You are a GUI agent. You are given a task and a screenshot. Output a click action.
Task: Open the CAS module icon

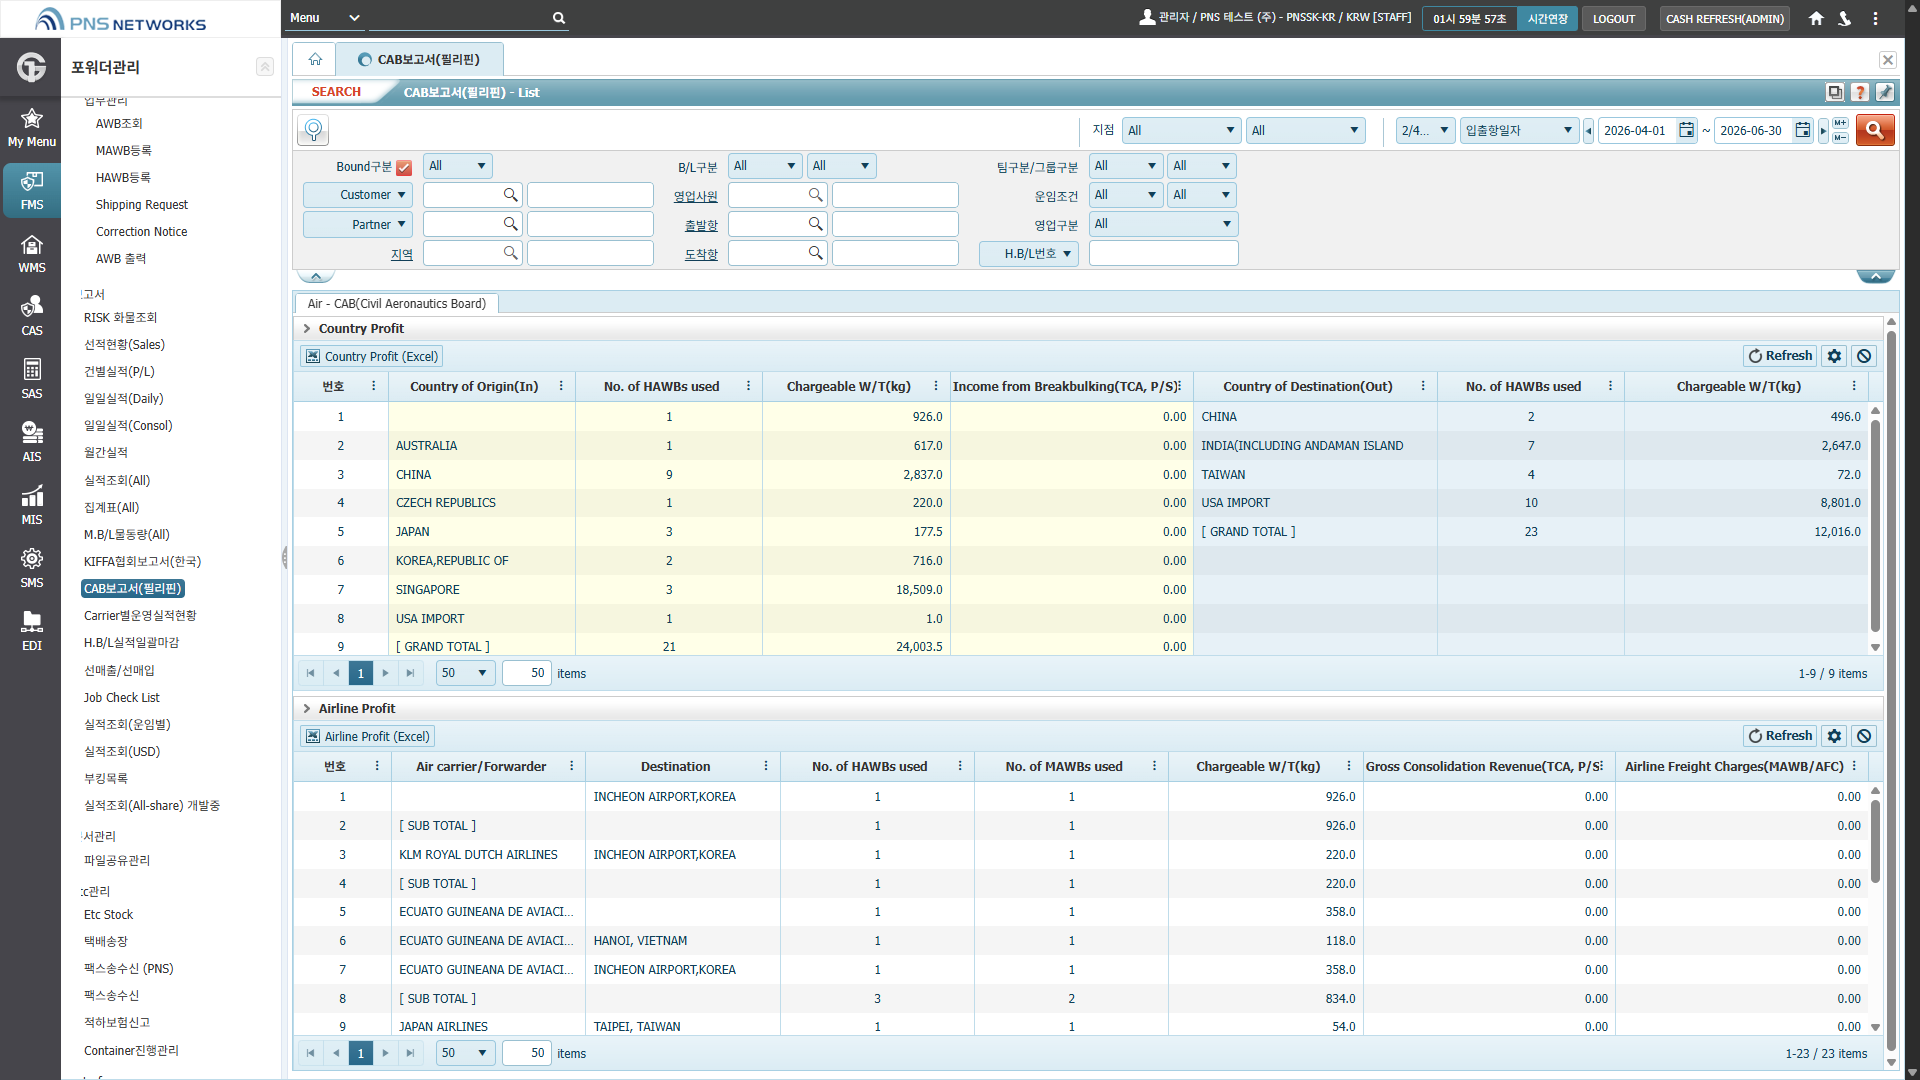tap(31, 316)
